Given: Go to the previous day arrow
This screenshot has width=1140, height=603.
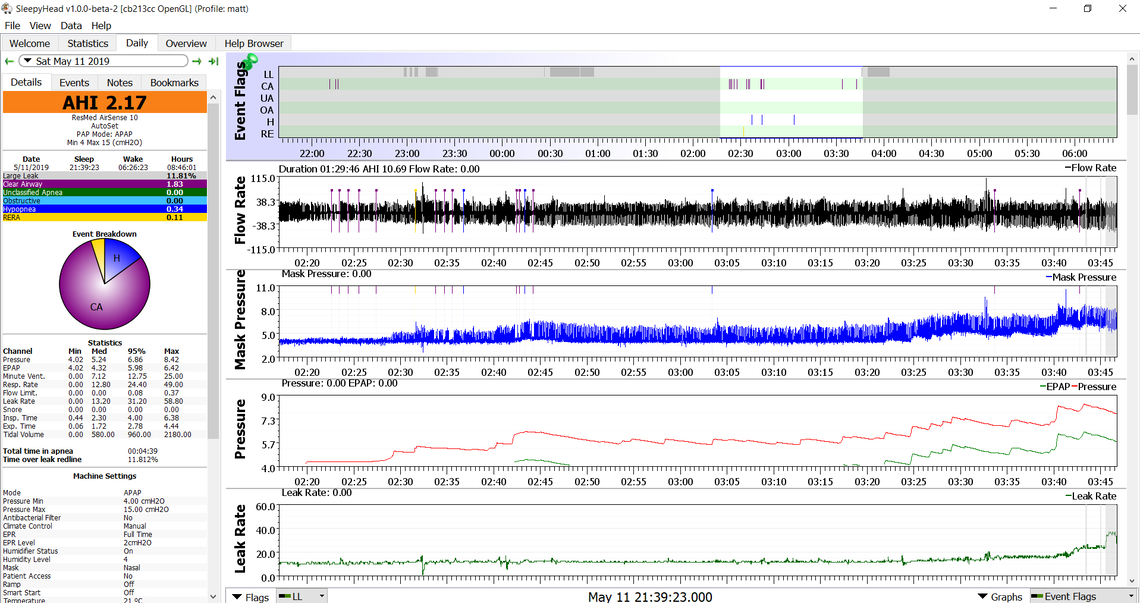Looking at the screenshot, I should [9, 62].
